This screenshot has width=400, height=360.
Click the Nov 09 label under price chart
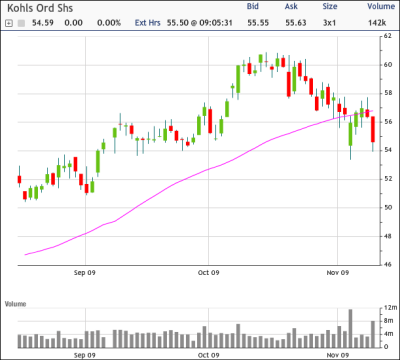click(x=337, y=273)
